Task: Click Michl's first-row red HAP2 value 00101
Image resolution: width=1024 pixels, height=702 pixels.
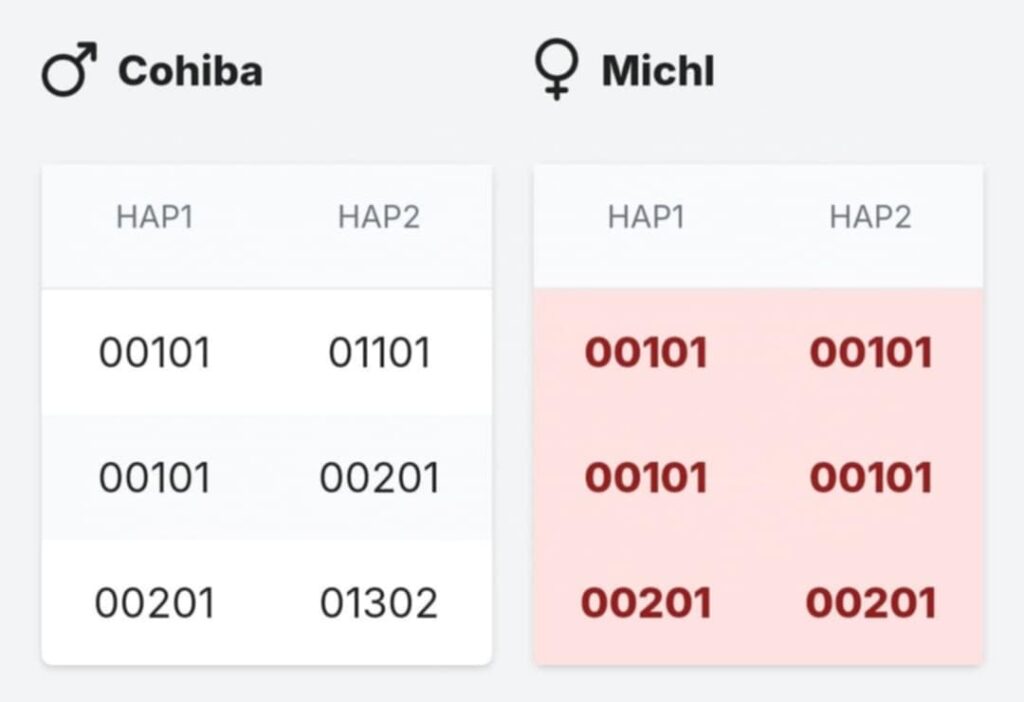Action: coord(871,353)
